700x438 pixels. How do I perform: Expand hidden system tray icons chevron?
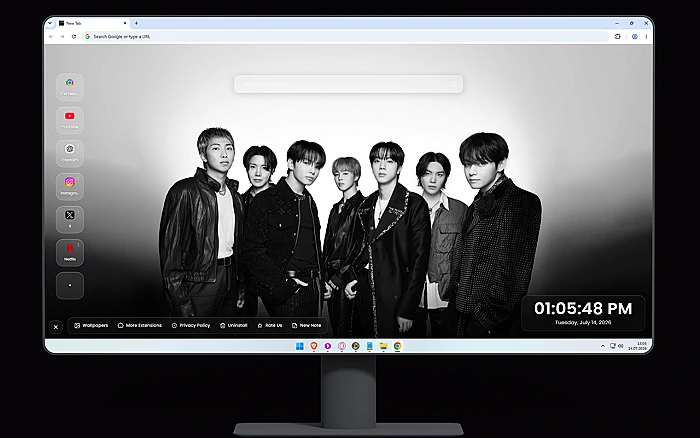[x=603, y=346]
